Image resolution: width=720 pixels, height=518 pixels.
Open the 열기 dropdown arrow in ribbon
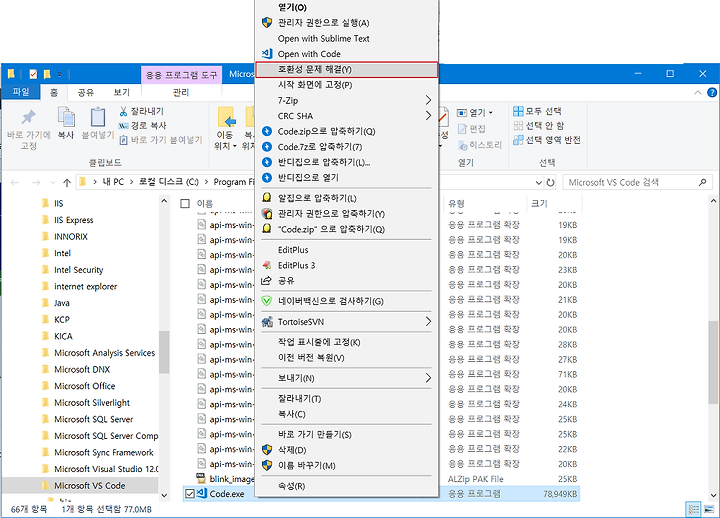coord(490,113)
